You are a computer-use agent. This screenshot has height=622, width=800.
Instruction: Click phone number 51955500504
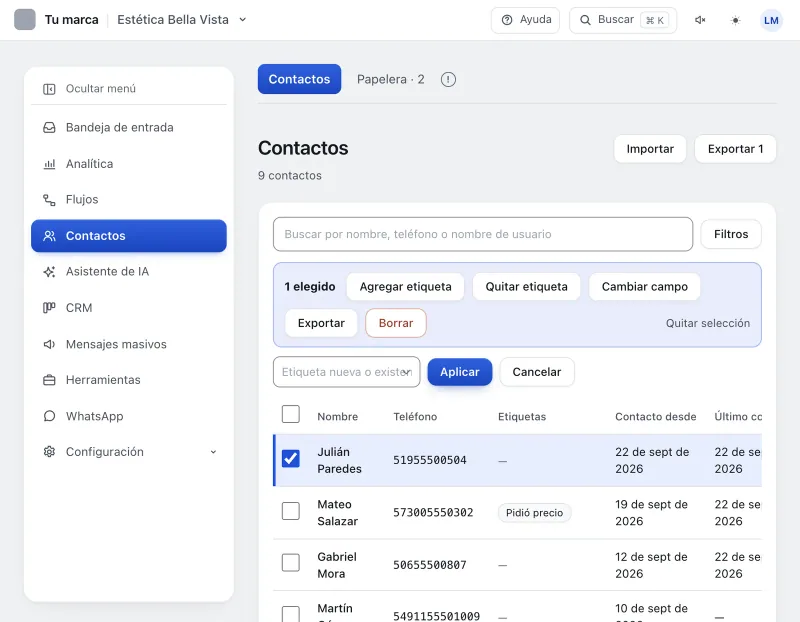[x=430, y=460]
